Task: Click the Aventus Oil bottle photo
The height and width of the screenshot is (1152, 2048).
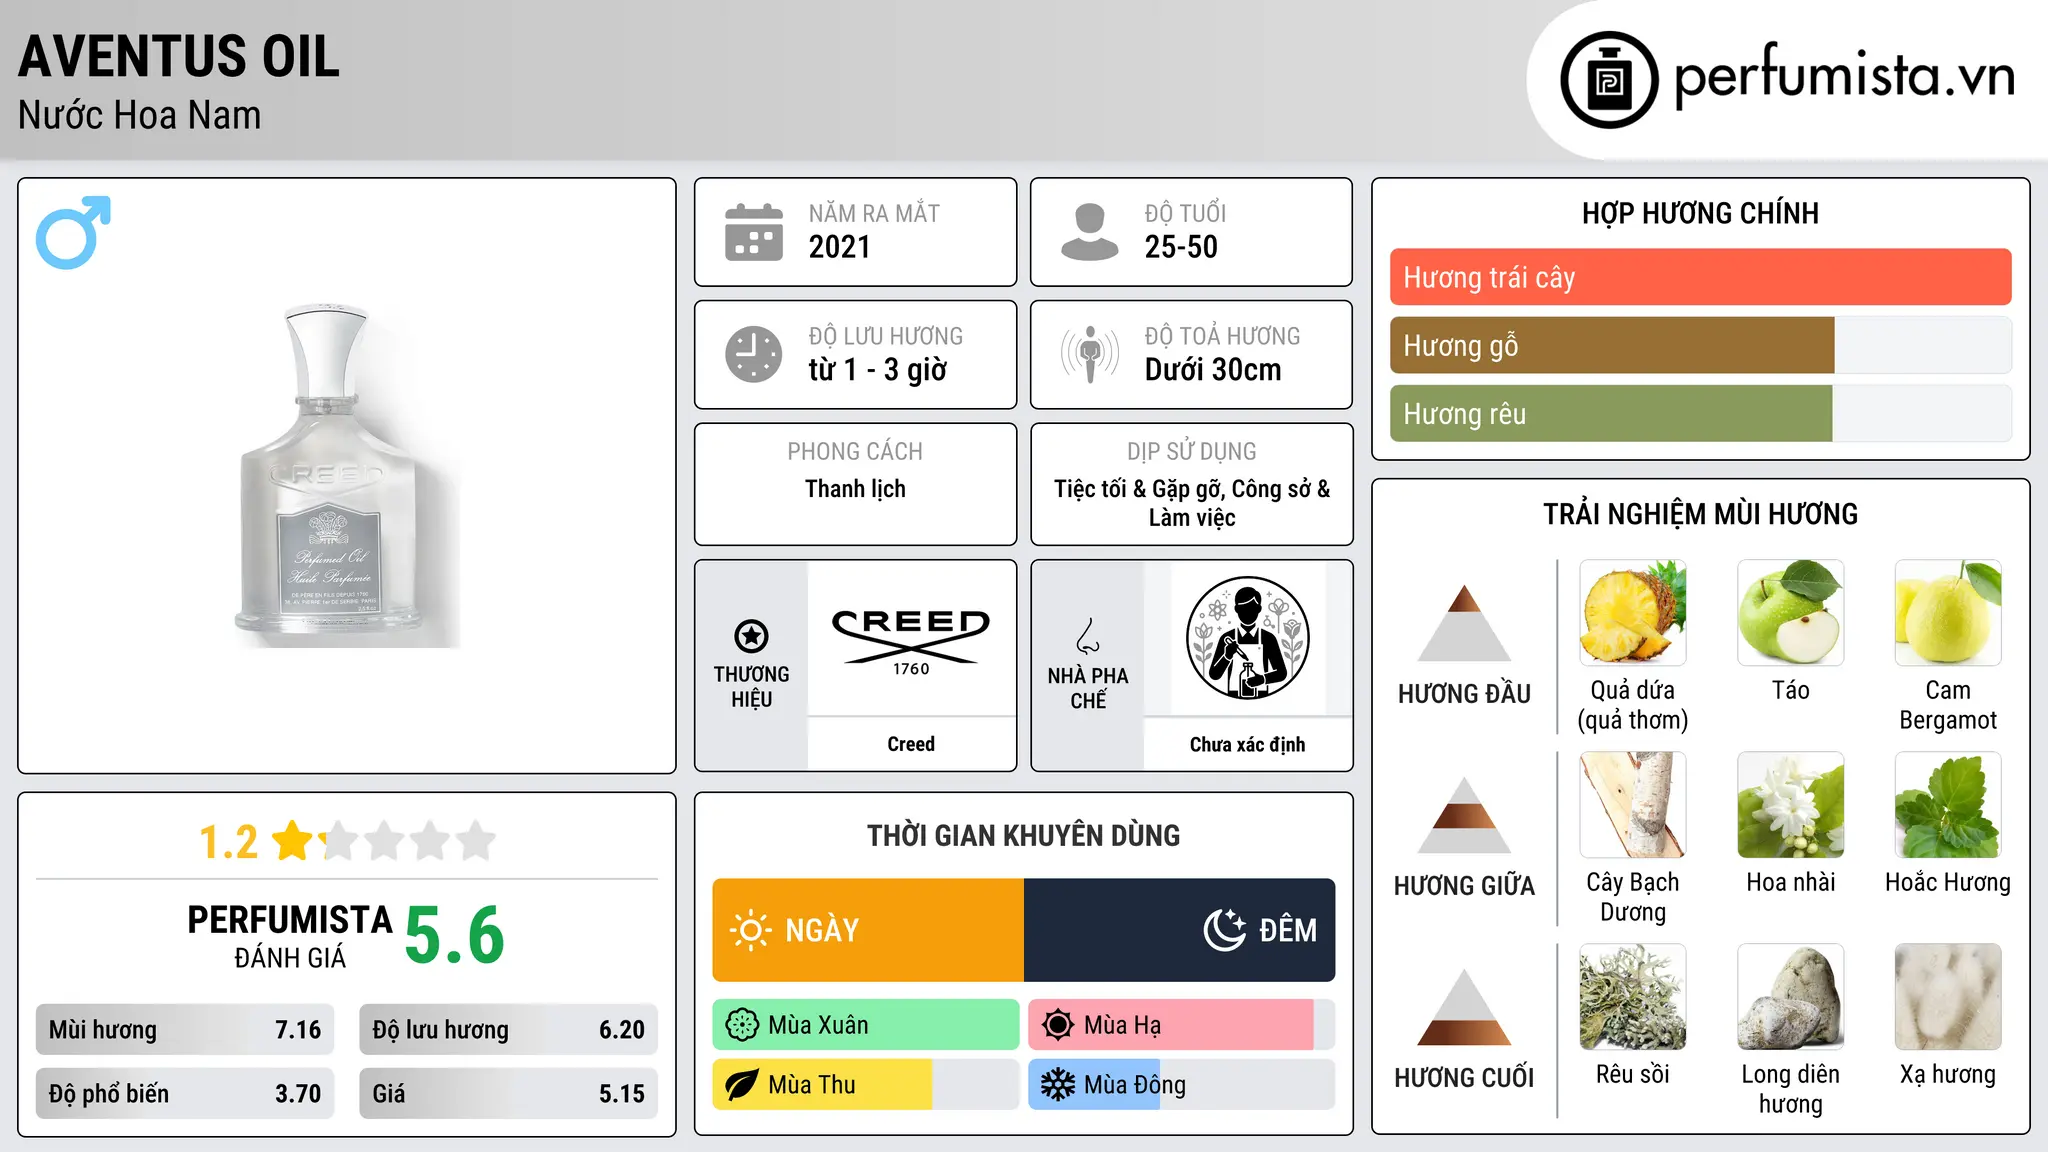Action: (x=346, y=475)
